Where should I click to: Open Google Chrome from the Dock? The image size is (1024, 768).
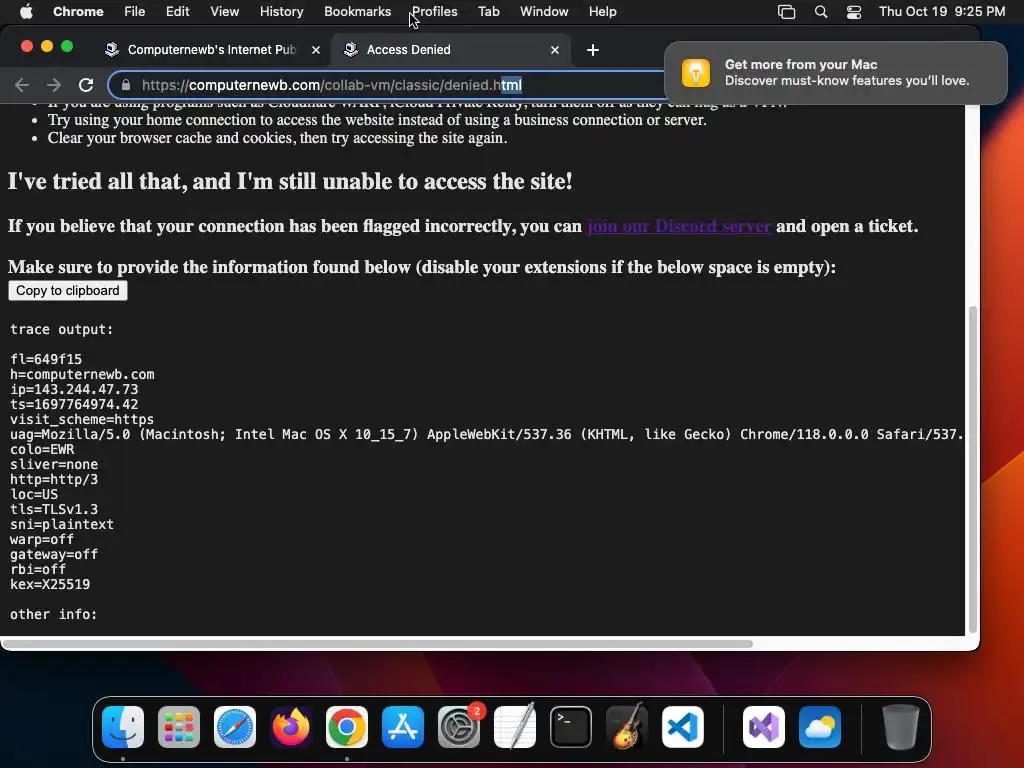coord(347,727)
